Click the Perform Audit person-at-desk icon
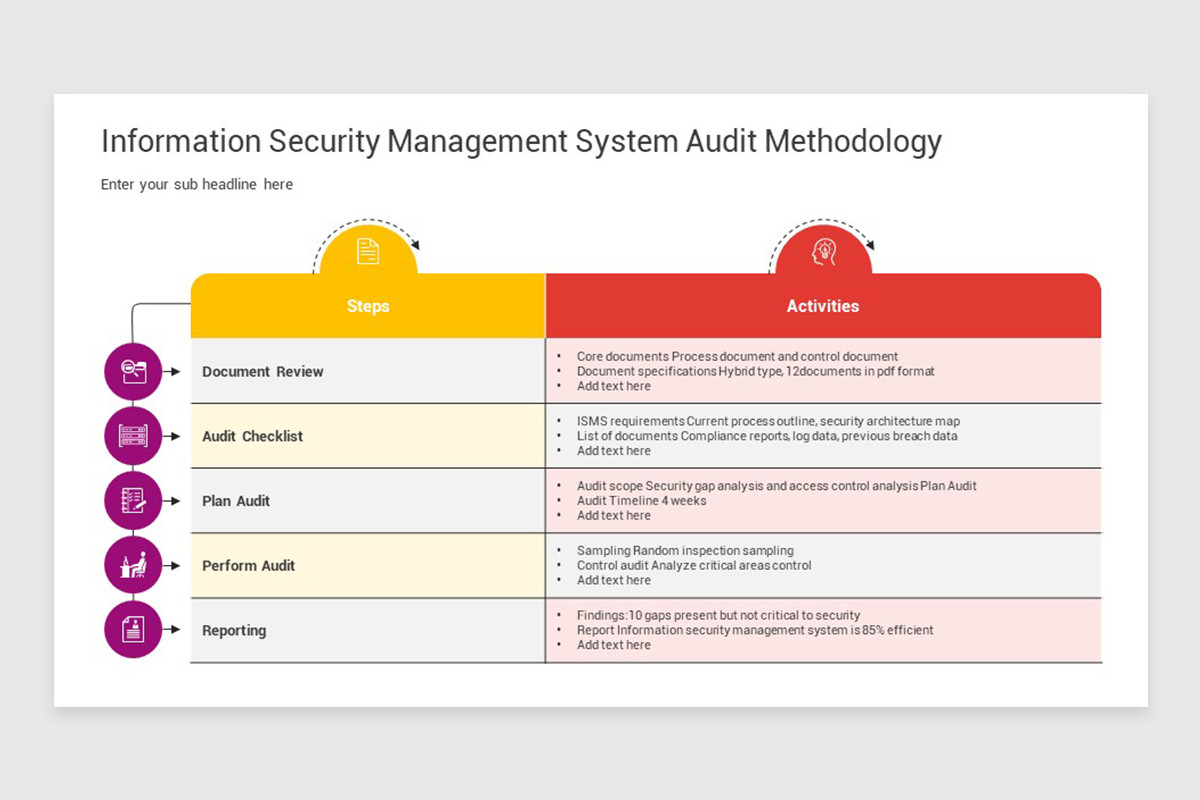Image resolution: width=1200 pixels, height=800 pixels. [133, 565]
